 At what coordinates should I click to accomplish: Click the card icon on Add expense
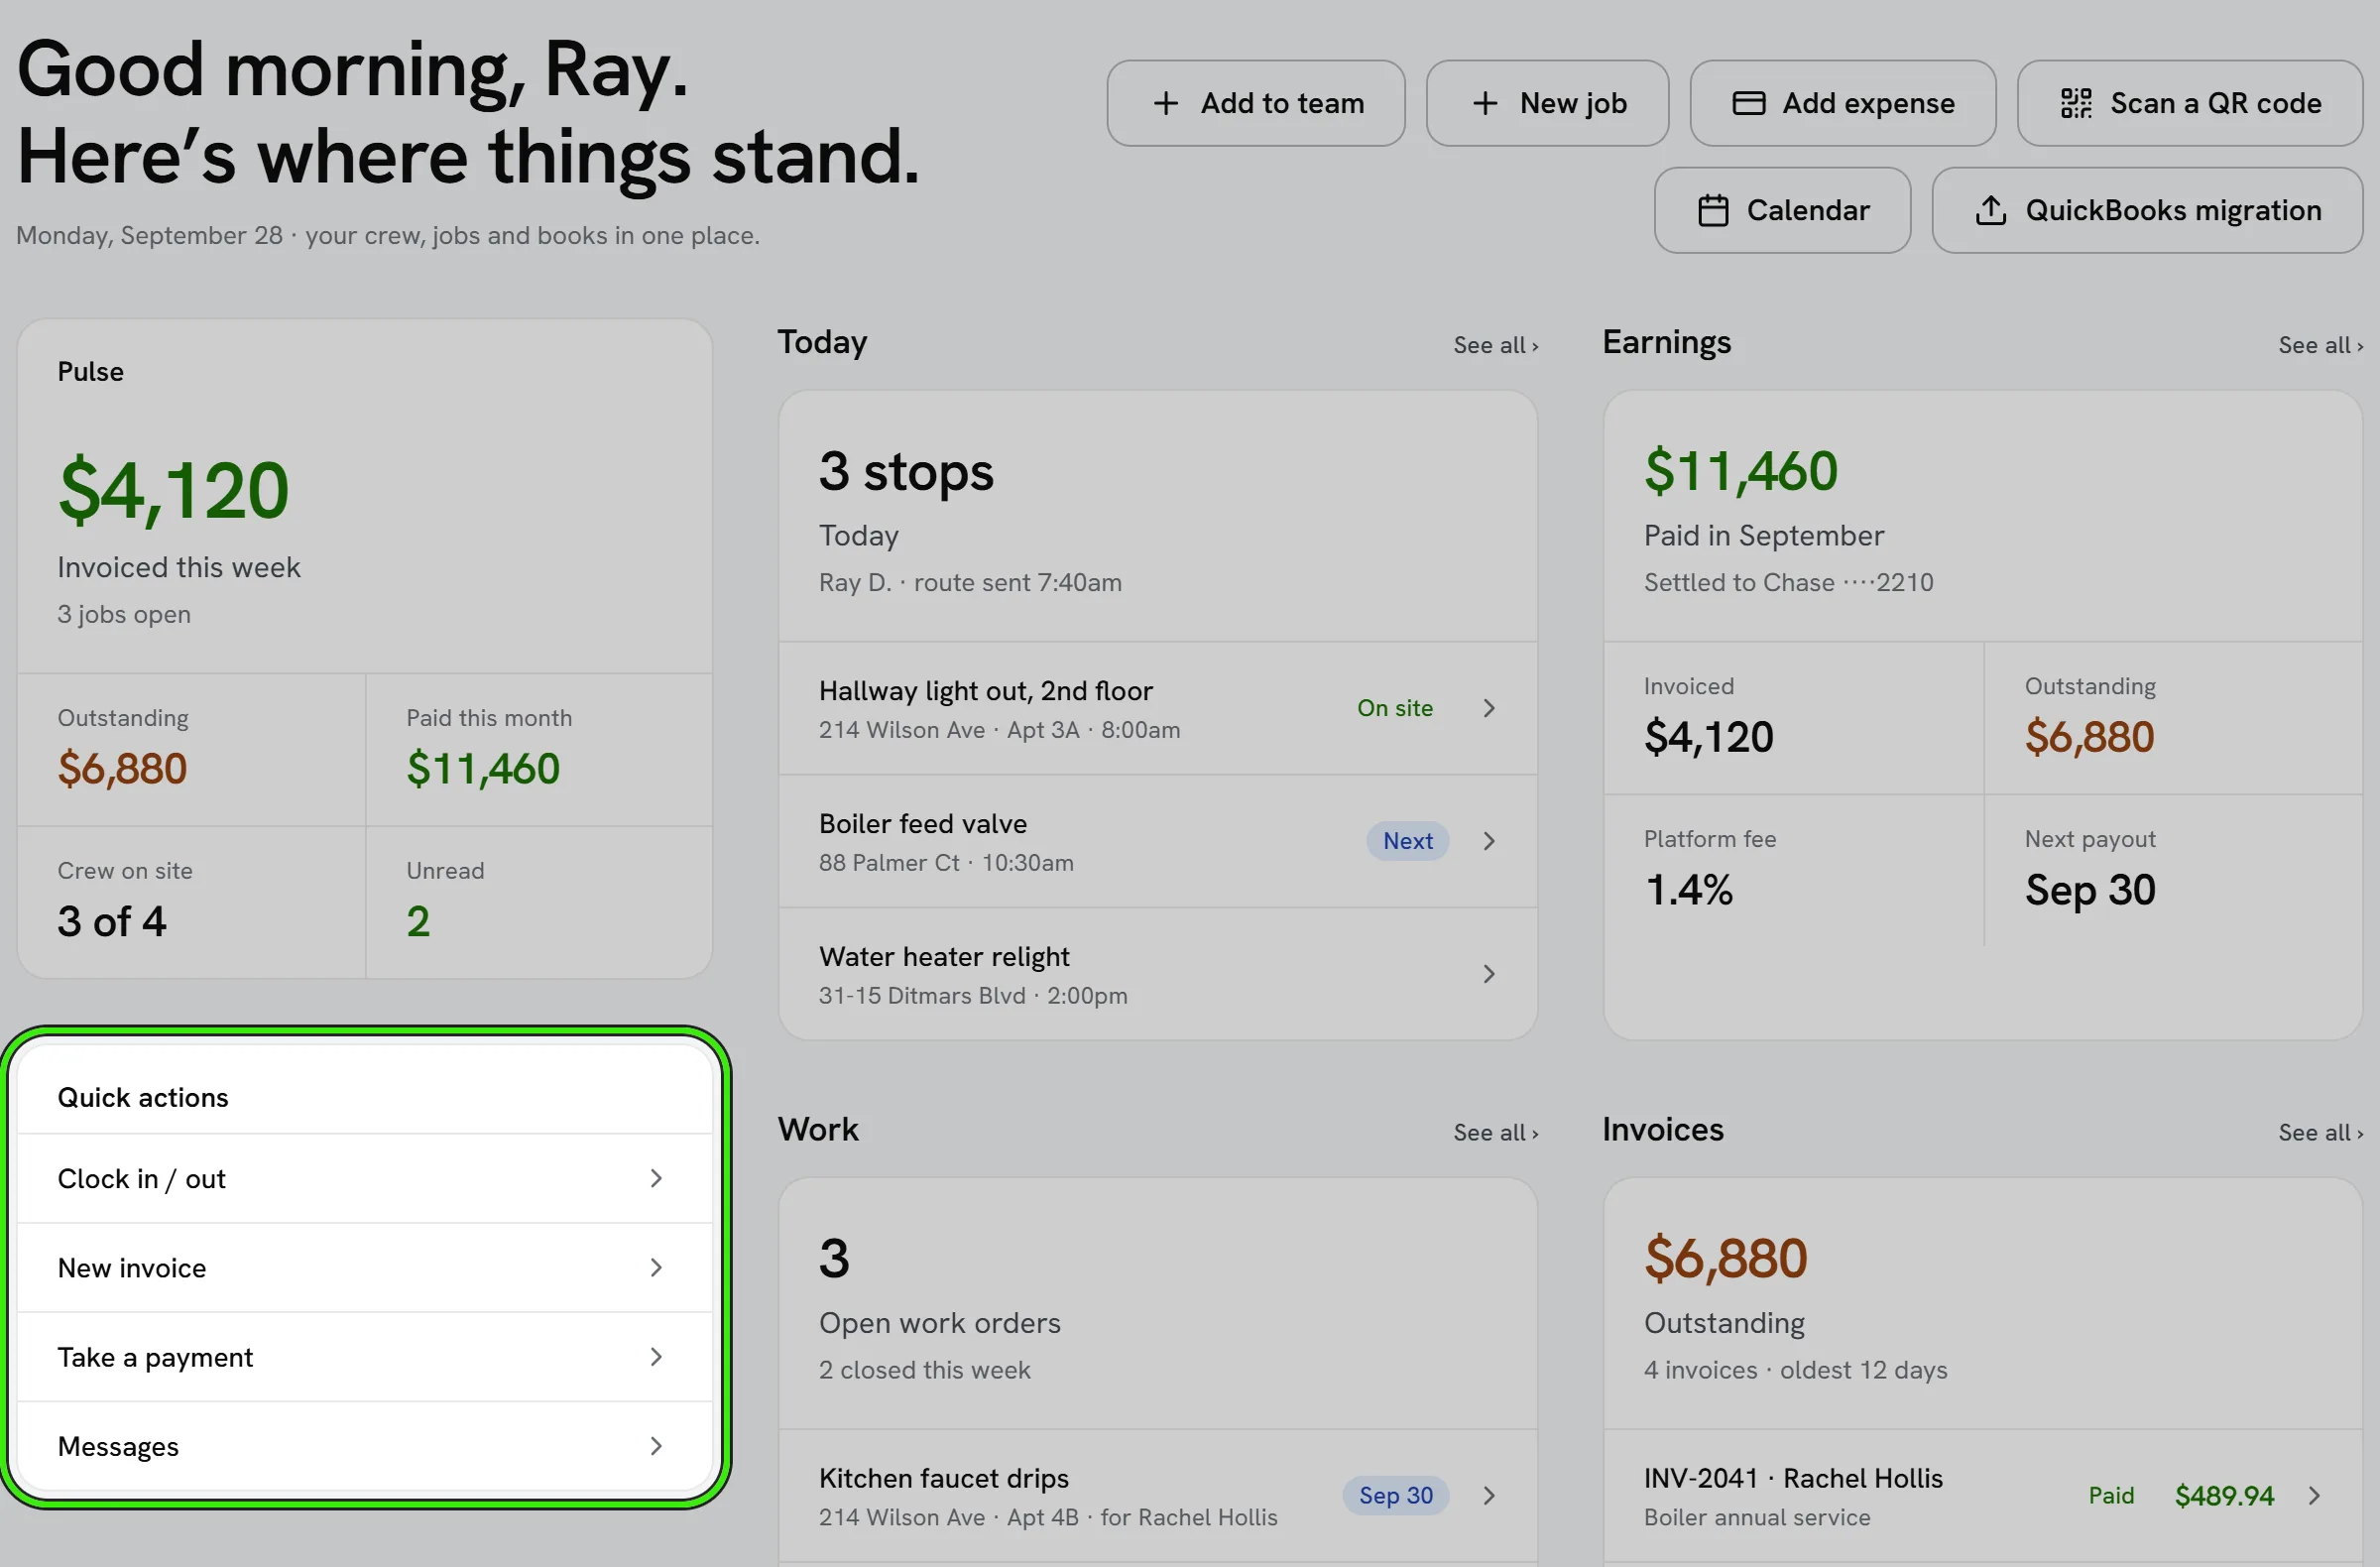[1748, 103]
